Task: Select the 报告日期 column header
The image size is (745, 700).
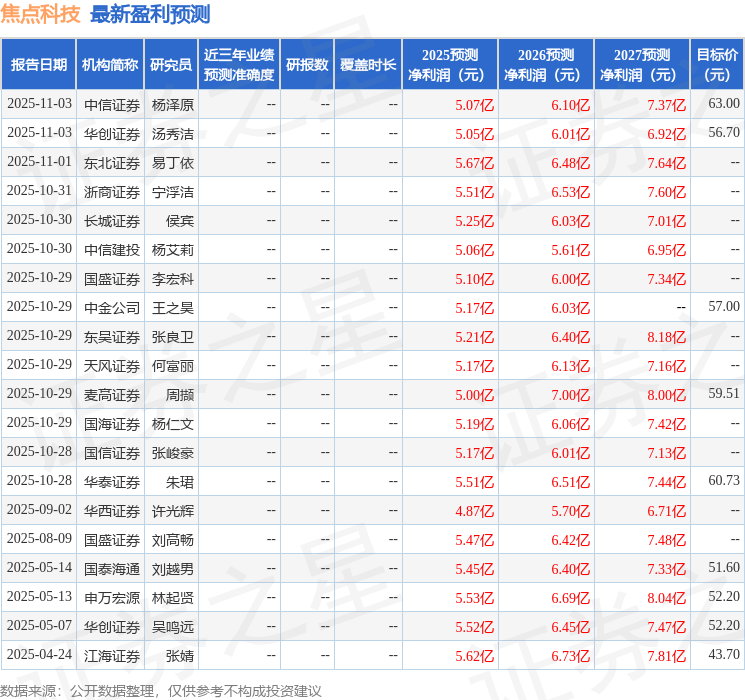Action: pyautogui.click(x=39, y=65)
